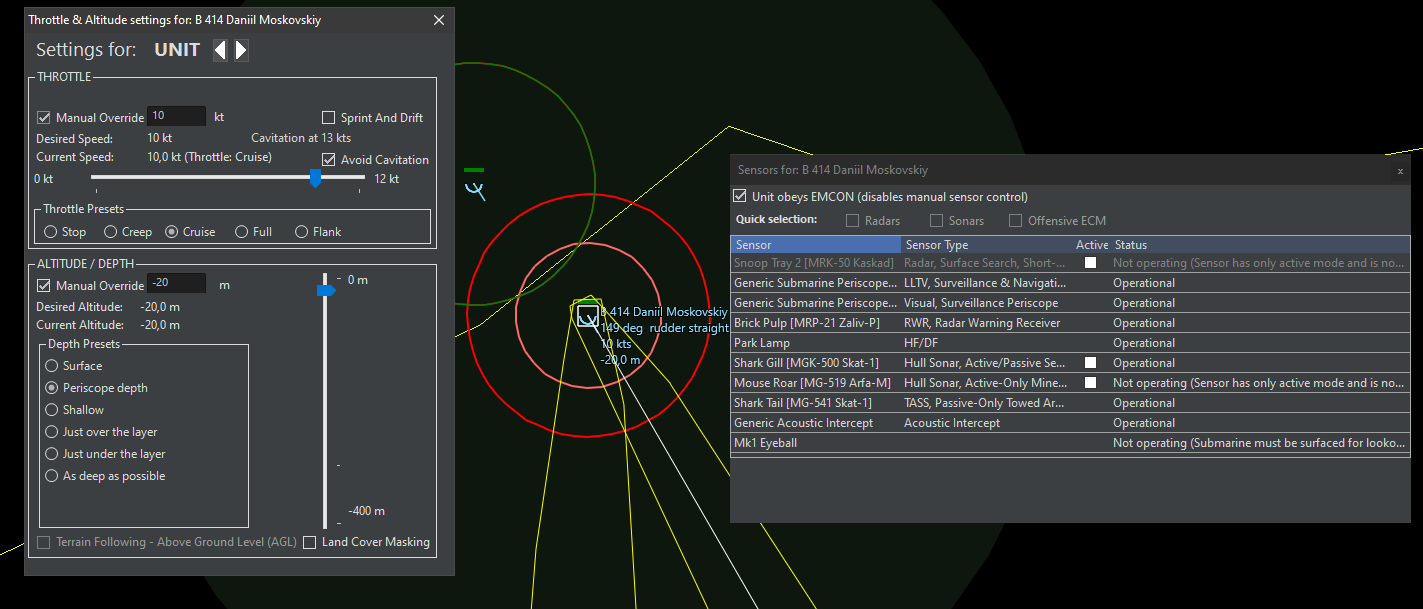1423x609 pixels.
Task: Click the vertical depth slider handle
Action: pyautogui.click(x=326, y=290)
